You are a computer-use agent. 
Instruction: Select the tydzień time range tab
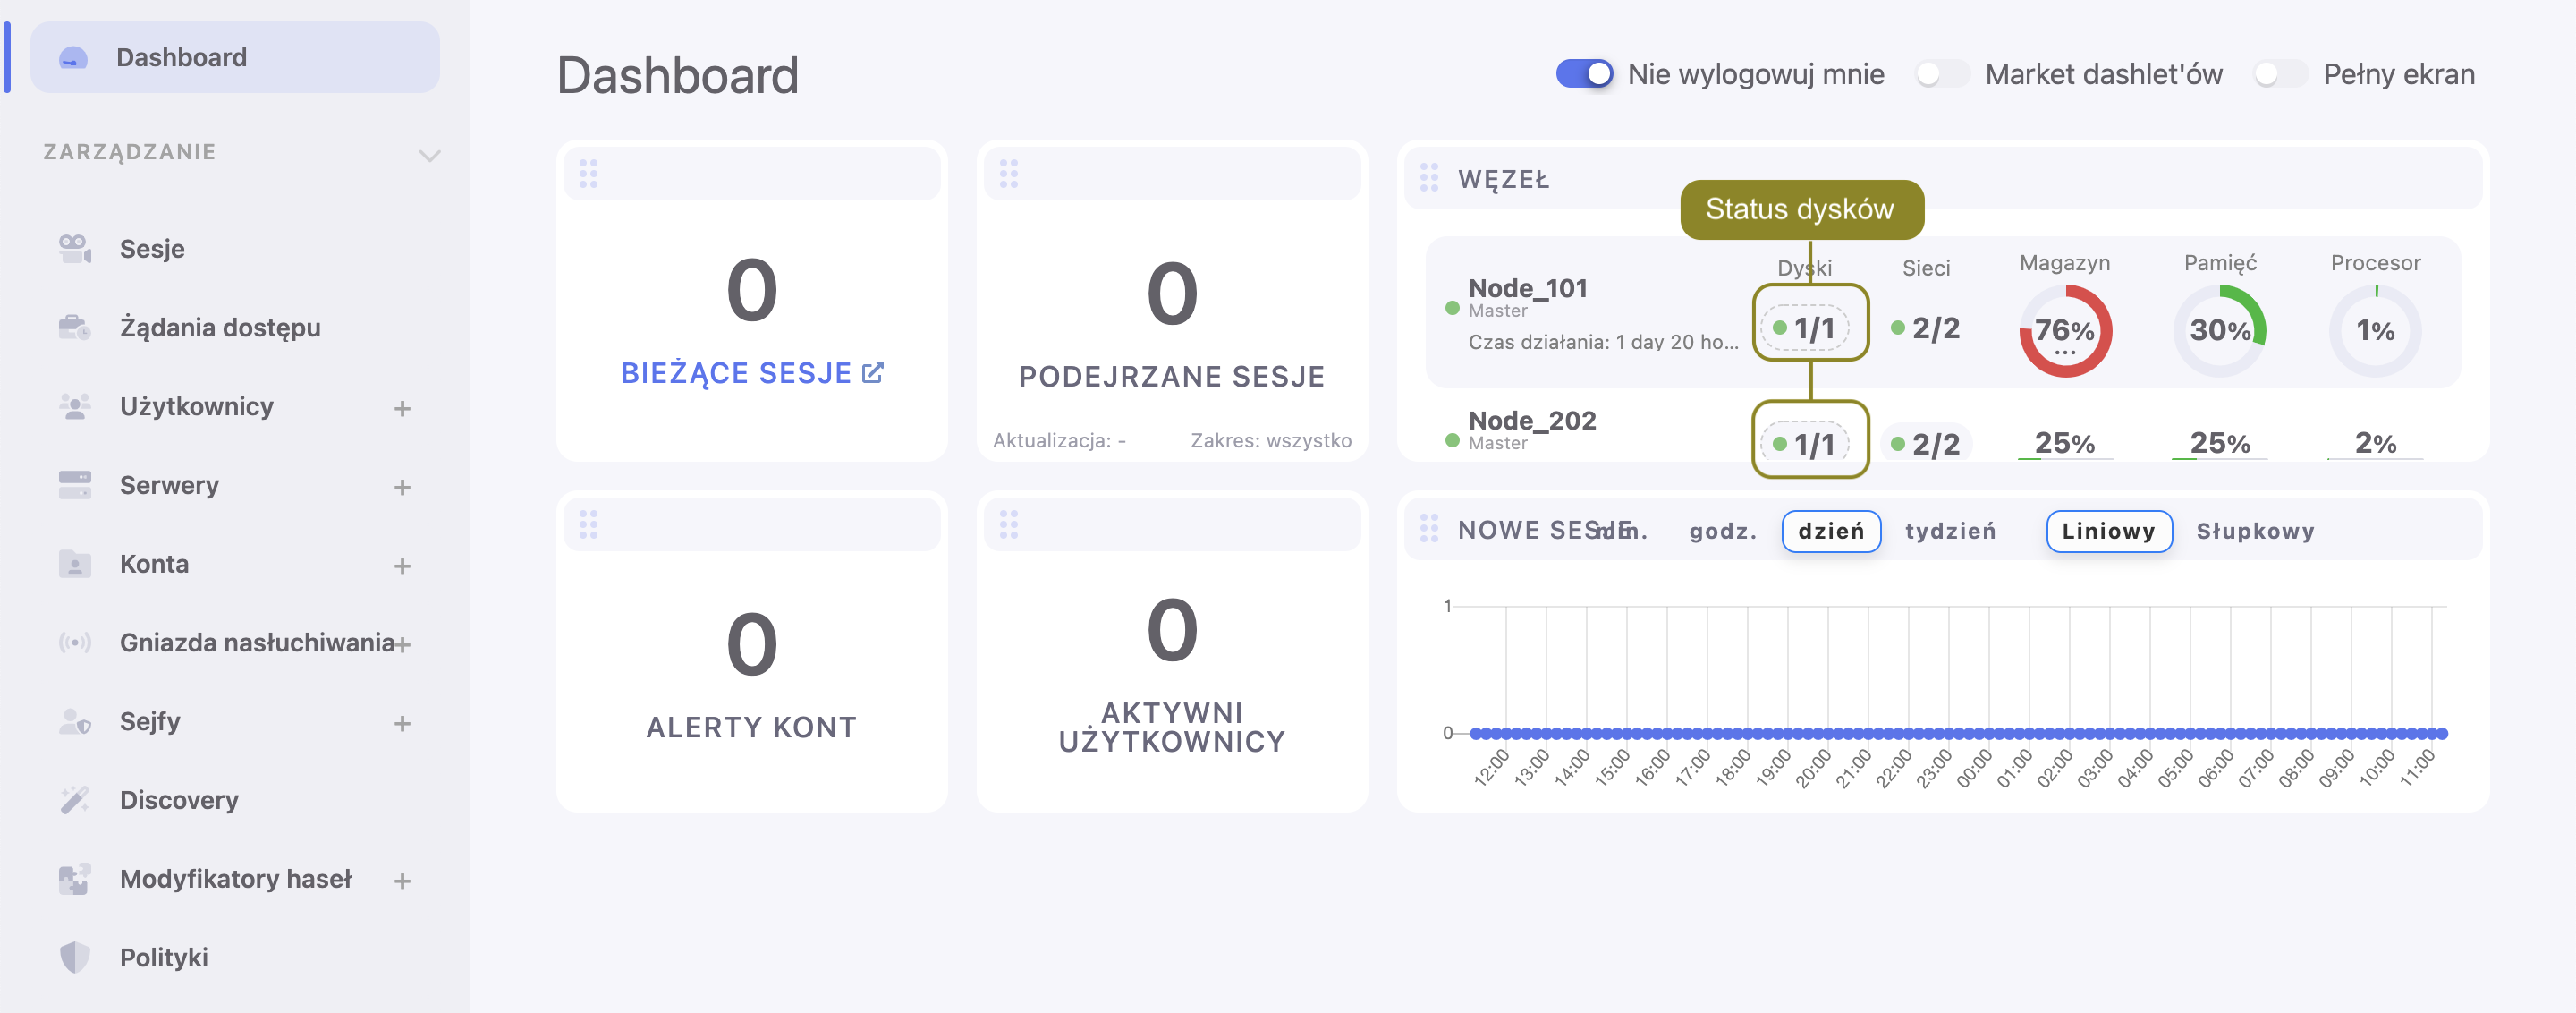[1949, 531]
